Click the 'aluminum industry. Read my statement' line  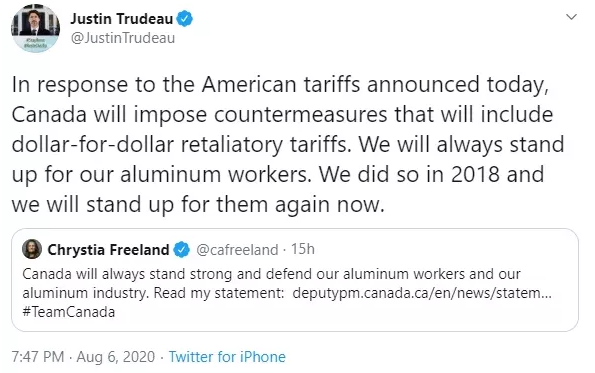click(153, 293)
